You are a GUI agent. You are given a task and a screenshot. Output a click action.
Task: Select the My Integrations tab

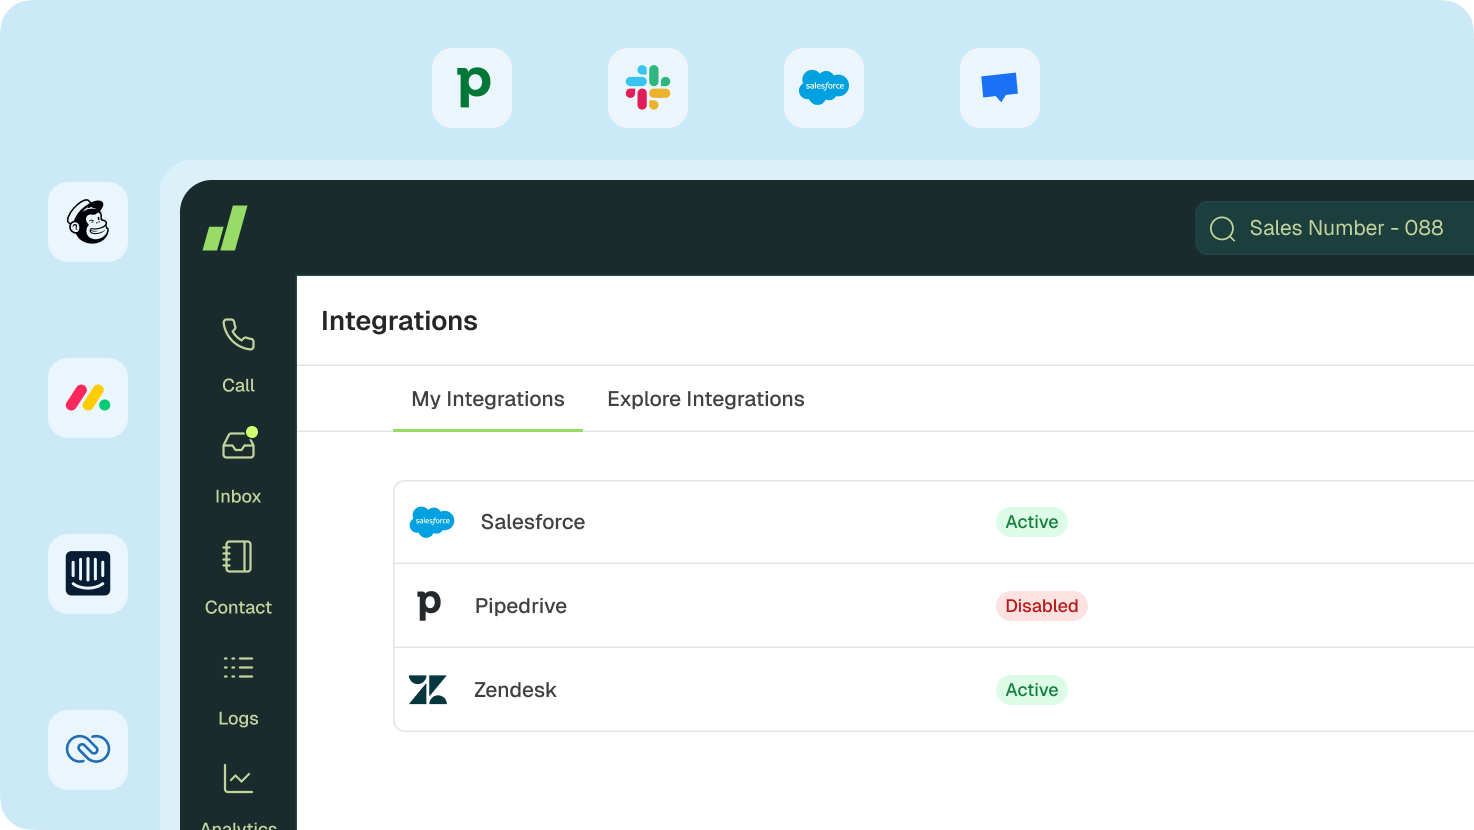(487, 399)
